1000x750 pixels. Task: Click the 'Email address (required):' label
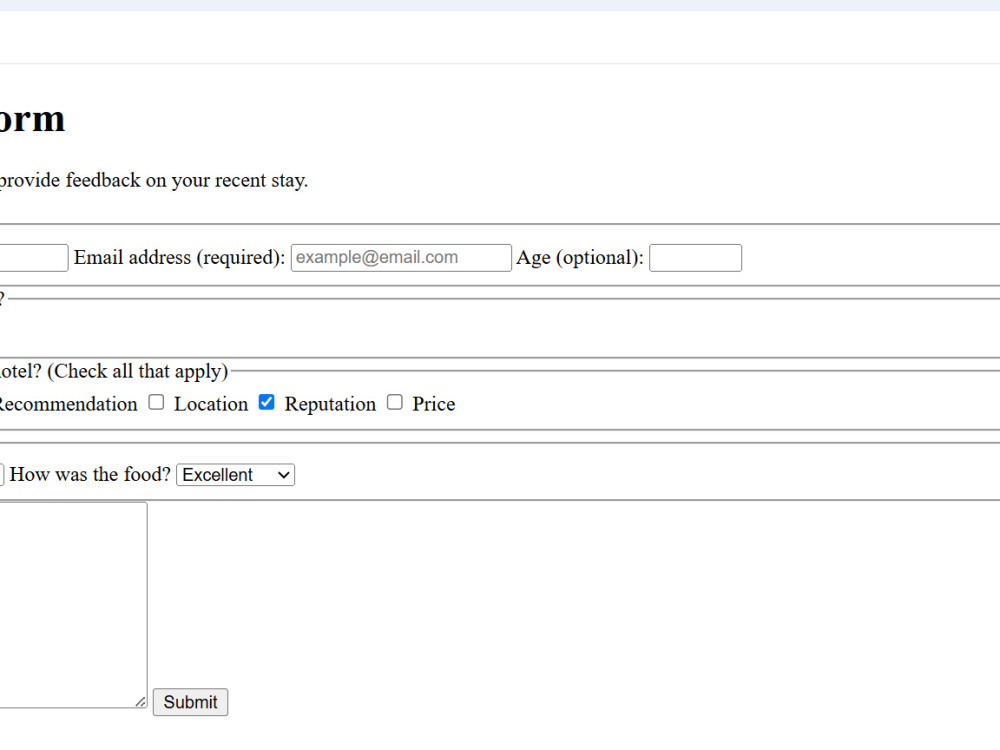179,258
